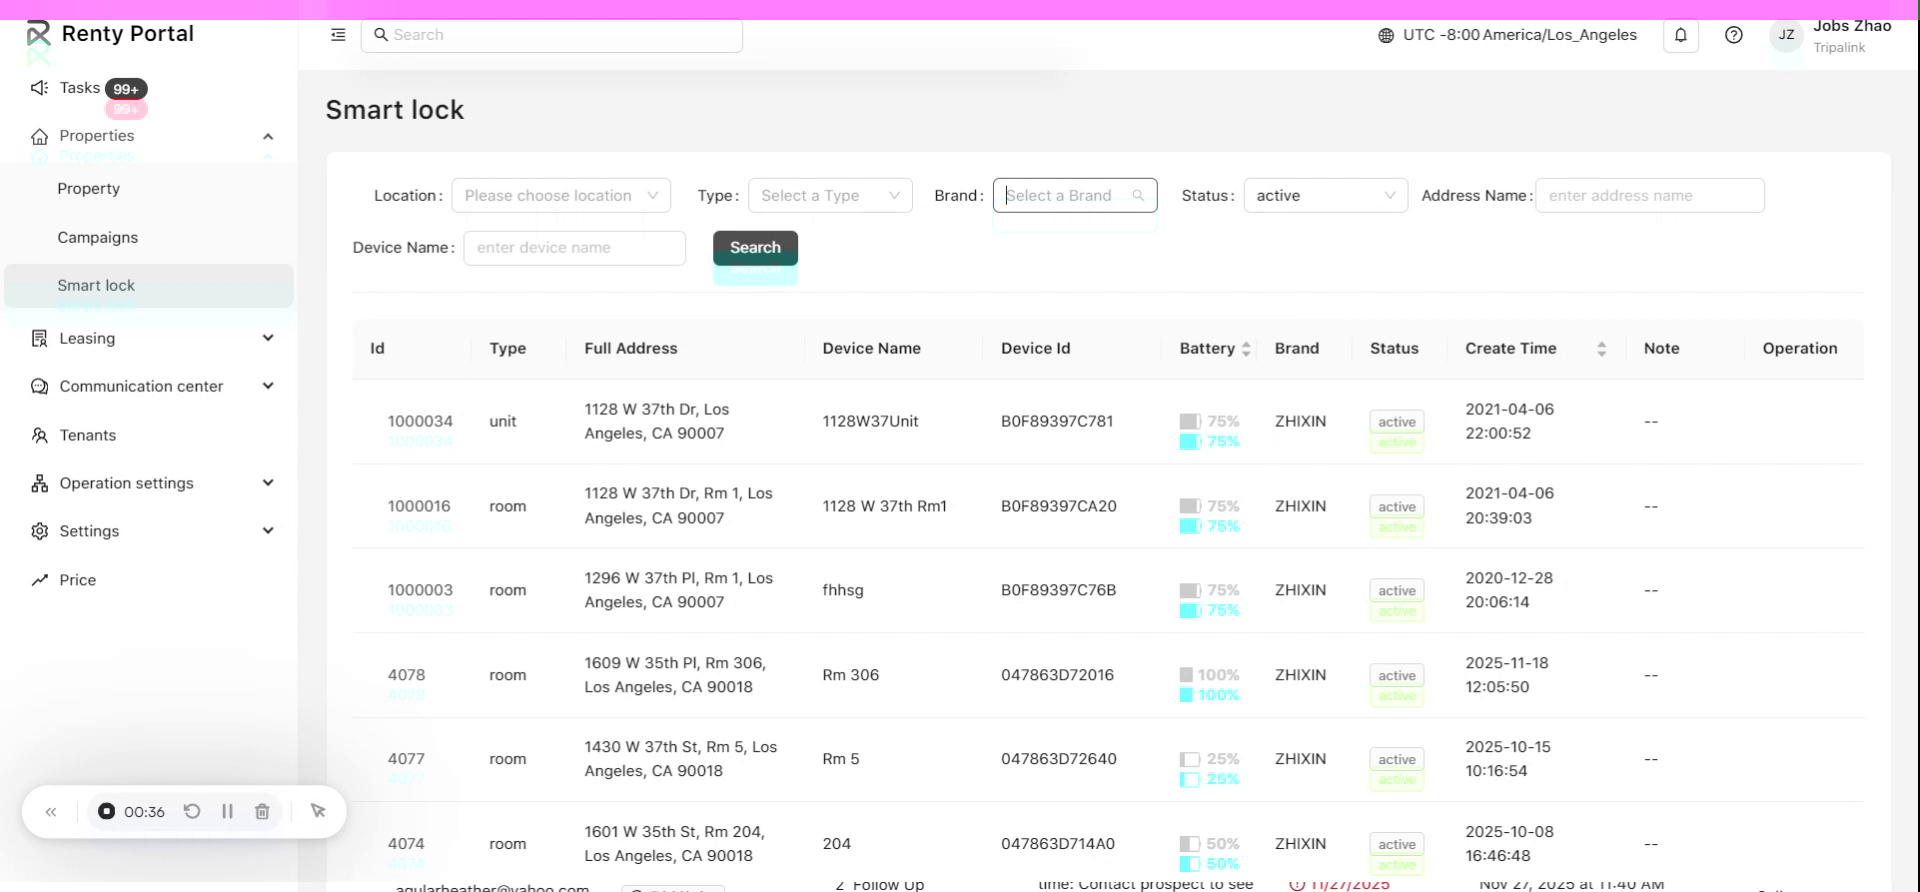
Task: Click the Properties house icon
Action: 39,136
